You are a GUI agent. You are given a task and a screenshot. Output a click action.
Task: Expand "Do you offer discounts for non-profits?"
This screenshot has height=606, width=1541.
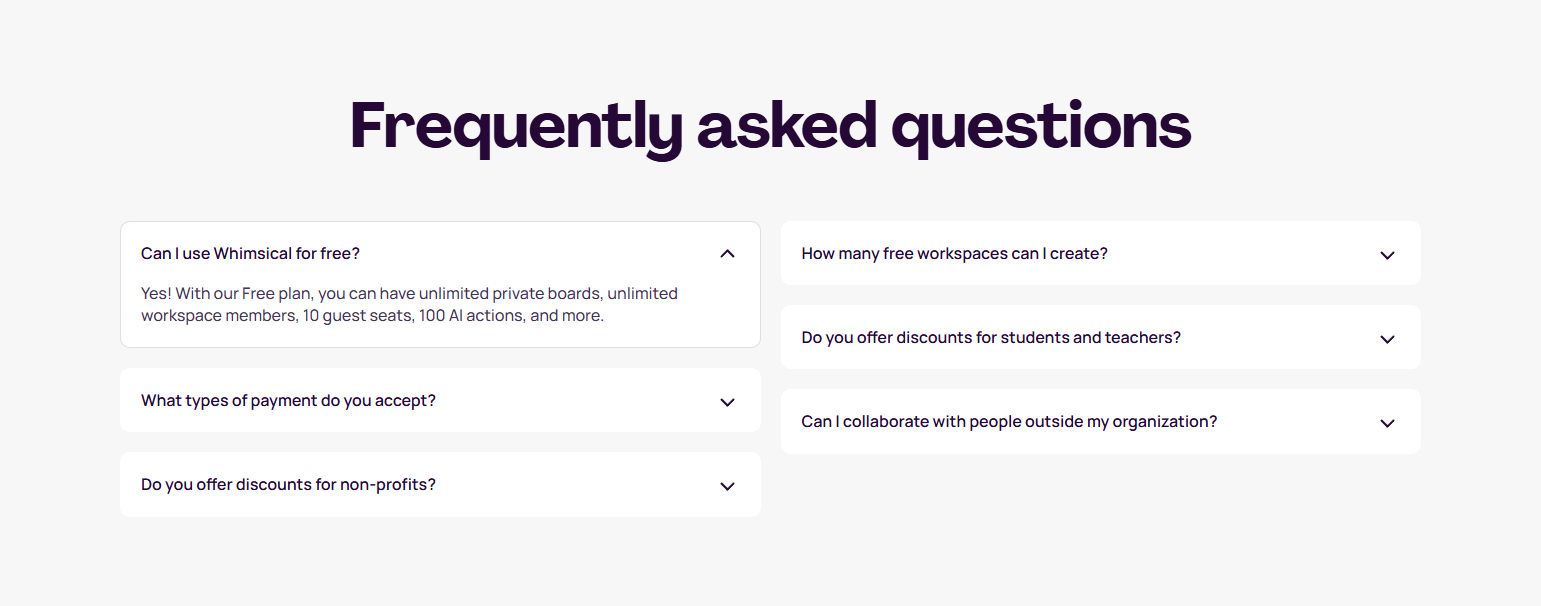440,484
